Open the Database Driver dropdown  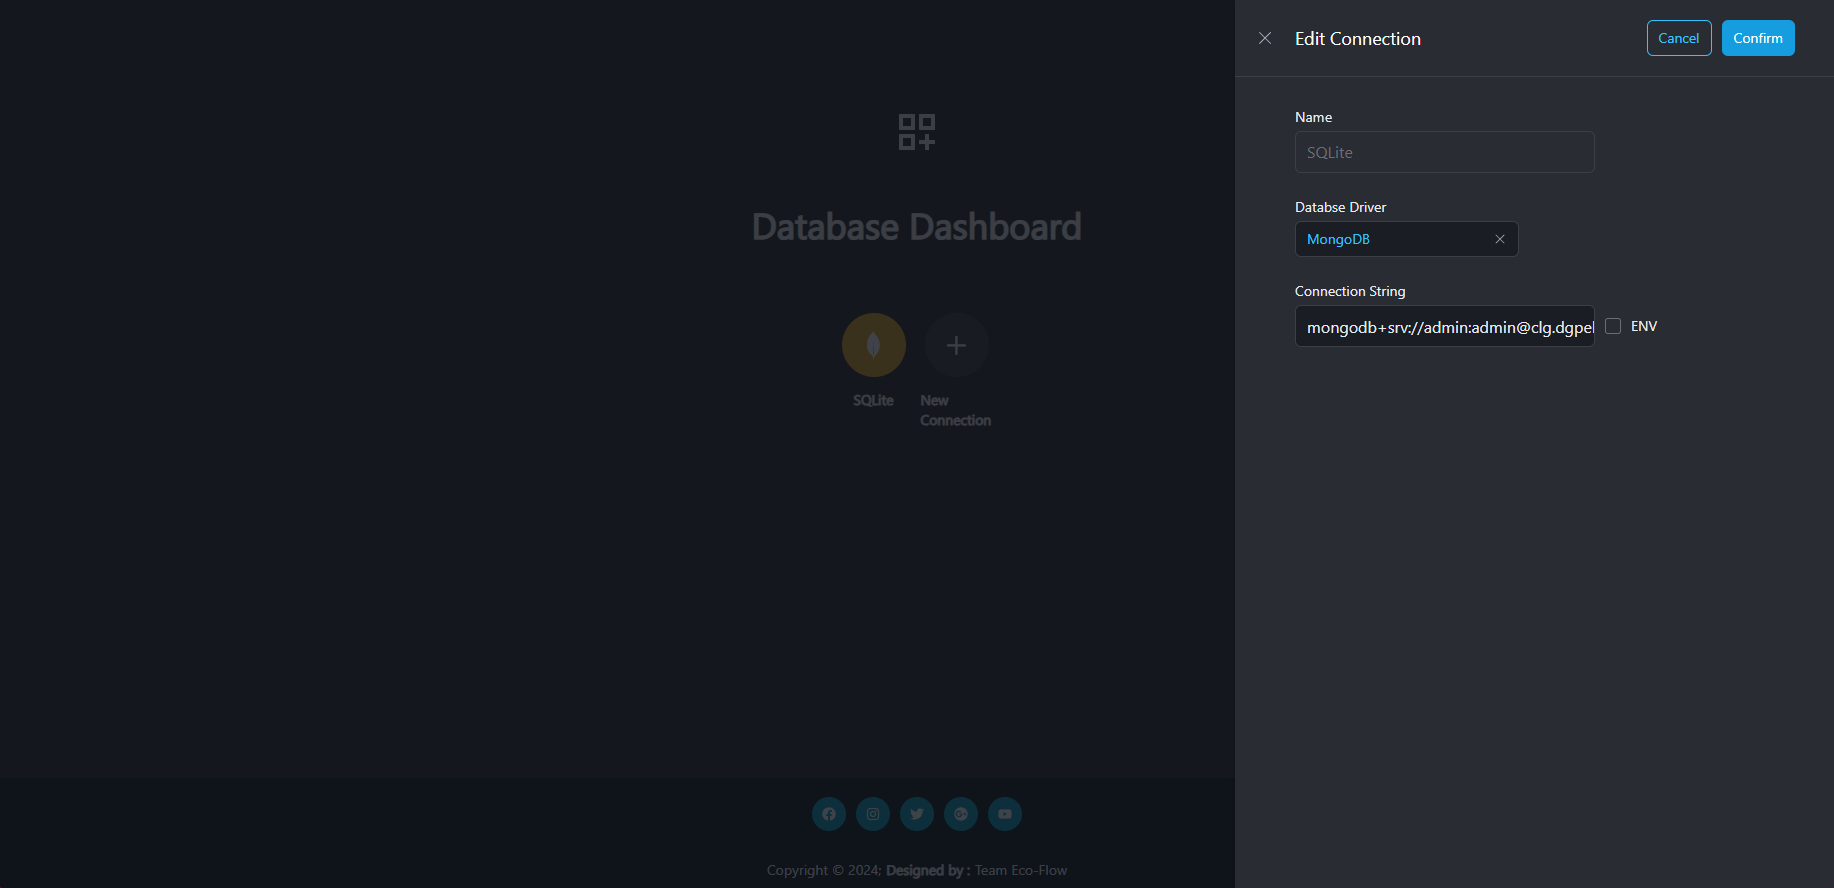[1406, 239]
